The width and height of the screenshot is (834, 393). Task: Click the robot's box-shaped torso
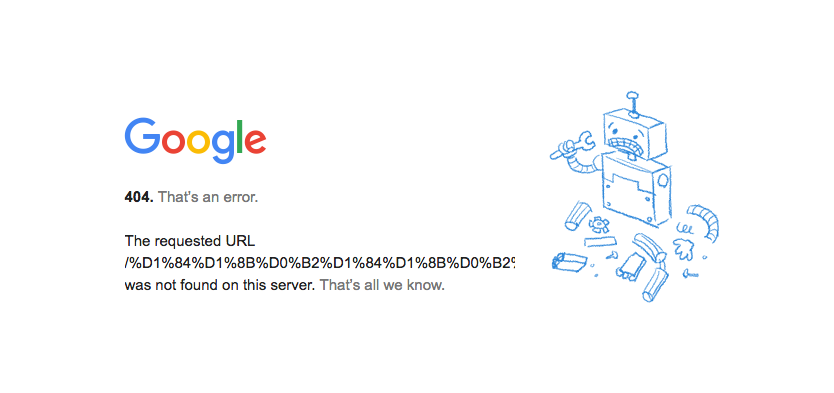tap(637, 188)
